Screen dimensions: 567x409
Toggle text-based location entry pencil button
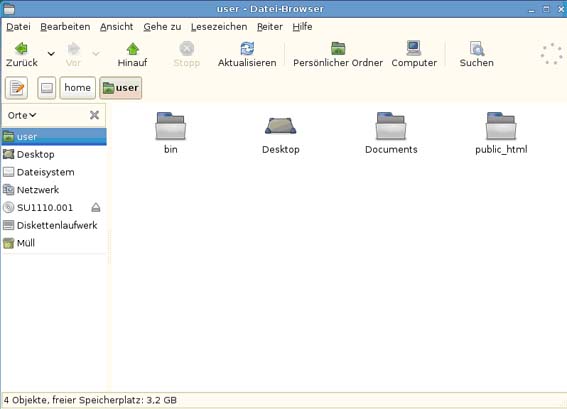[x=17, y=88]
